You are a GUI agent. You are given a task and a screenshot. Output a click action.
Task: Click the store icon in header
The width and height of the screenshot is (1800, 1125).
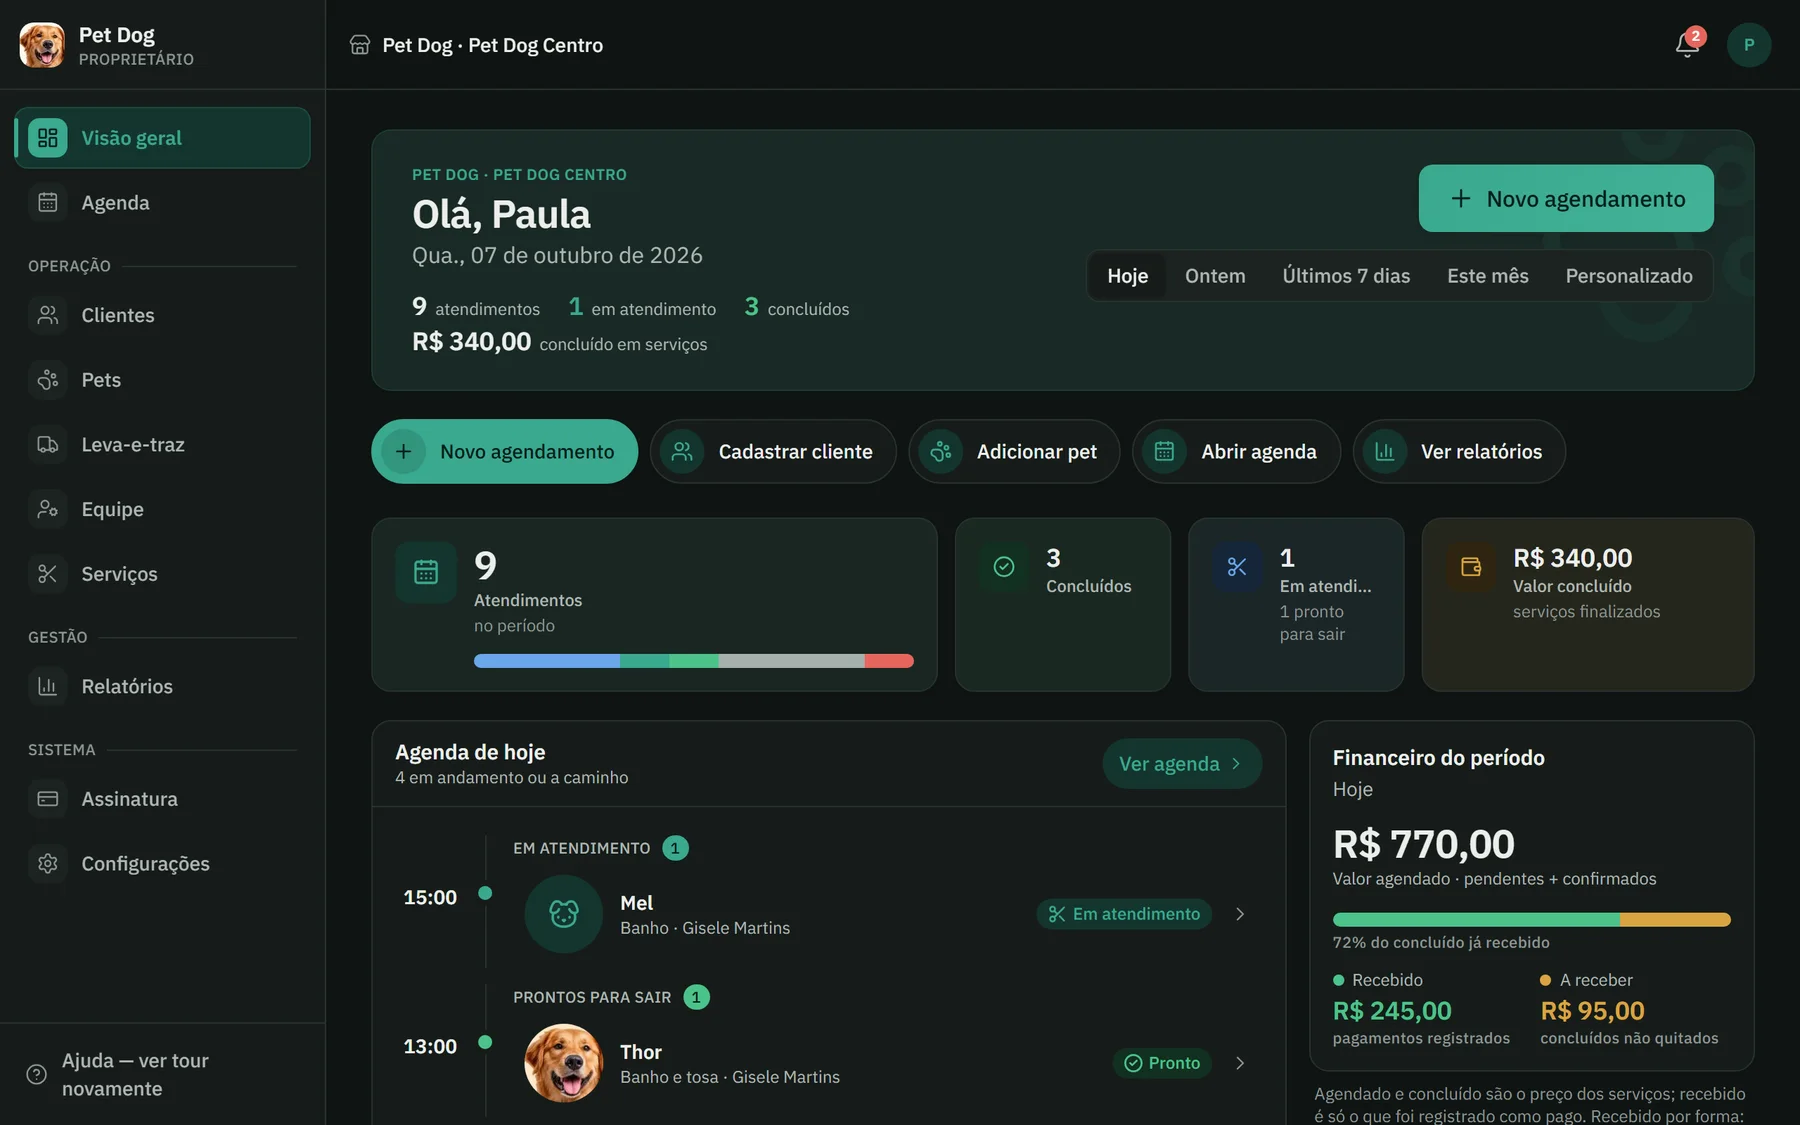coord(360,45)
